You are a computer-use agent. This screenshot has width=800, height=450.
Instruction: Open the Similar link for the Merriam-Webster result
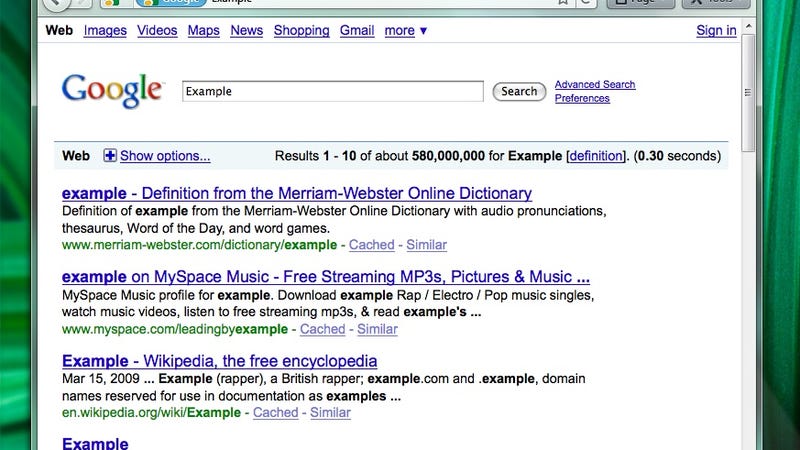(427, 245)
